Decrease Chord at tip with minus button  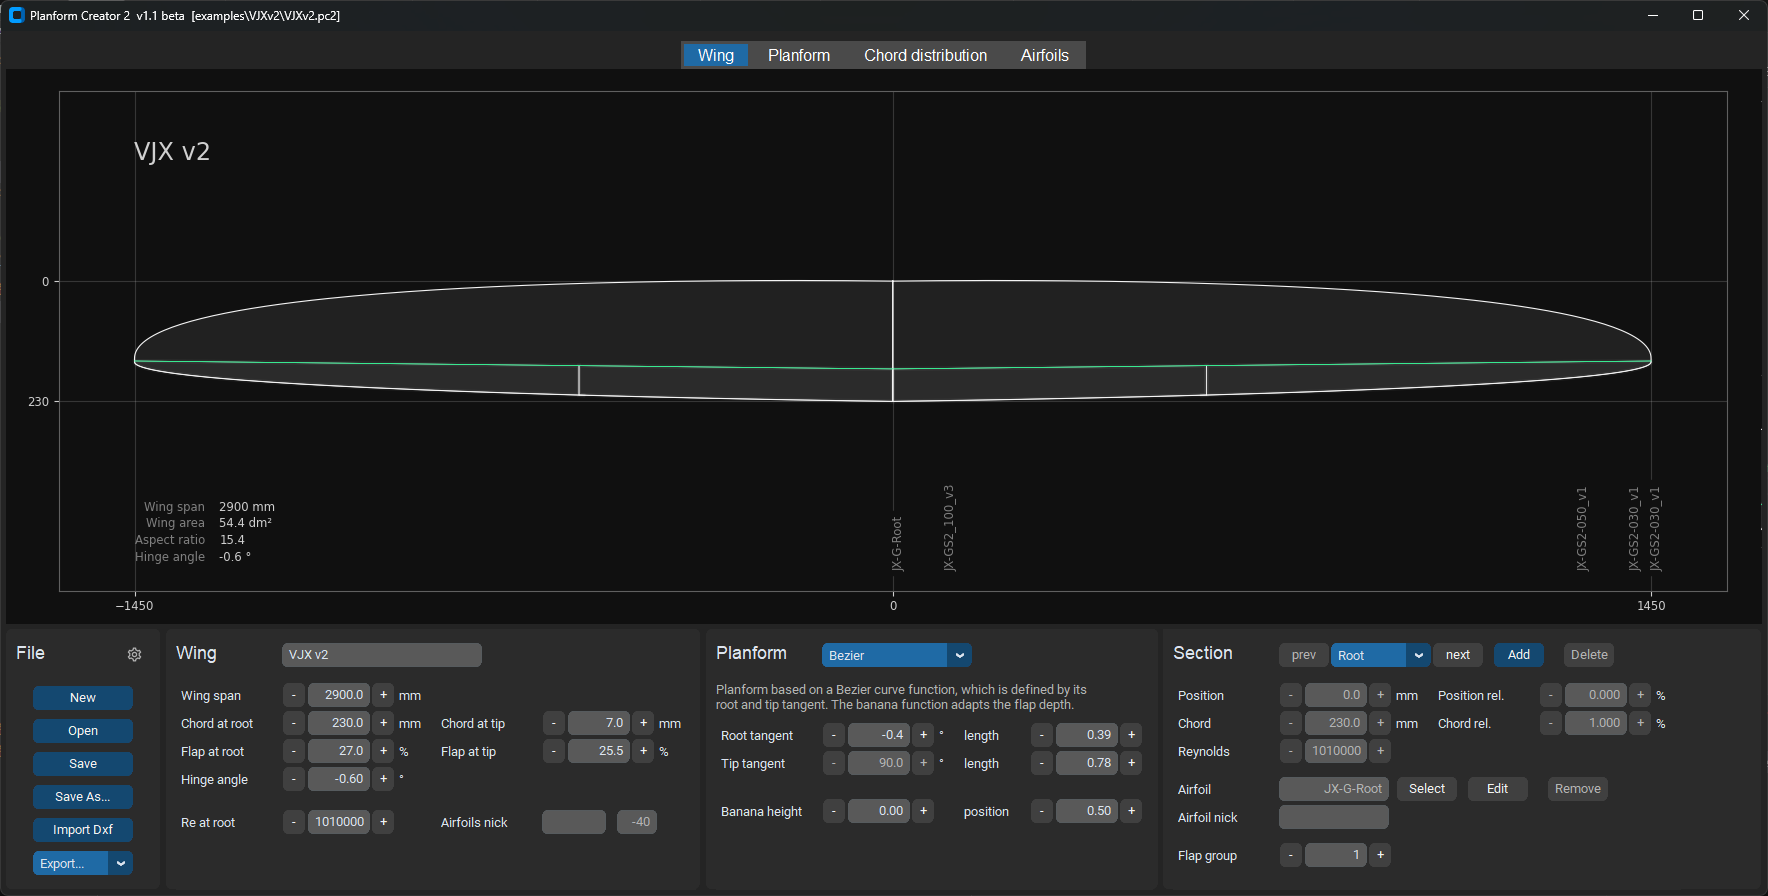[554, 723]
